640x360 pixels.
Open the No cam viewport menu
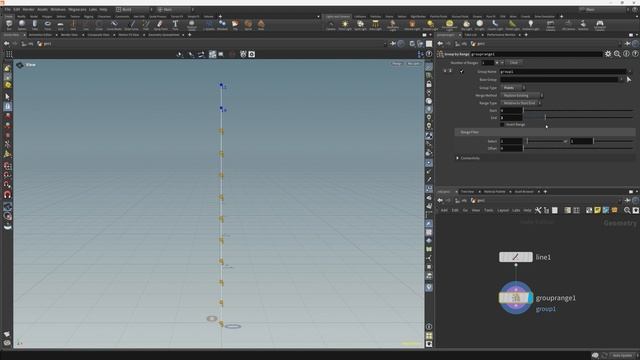[413, 64]
